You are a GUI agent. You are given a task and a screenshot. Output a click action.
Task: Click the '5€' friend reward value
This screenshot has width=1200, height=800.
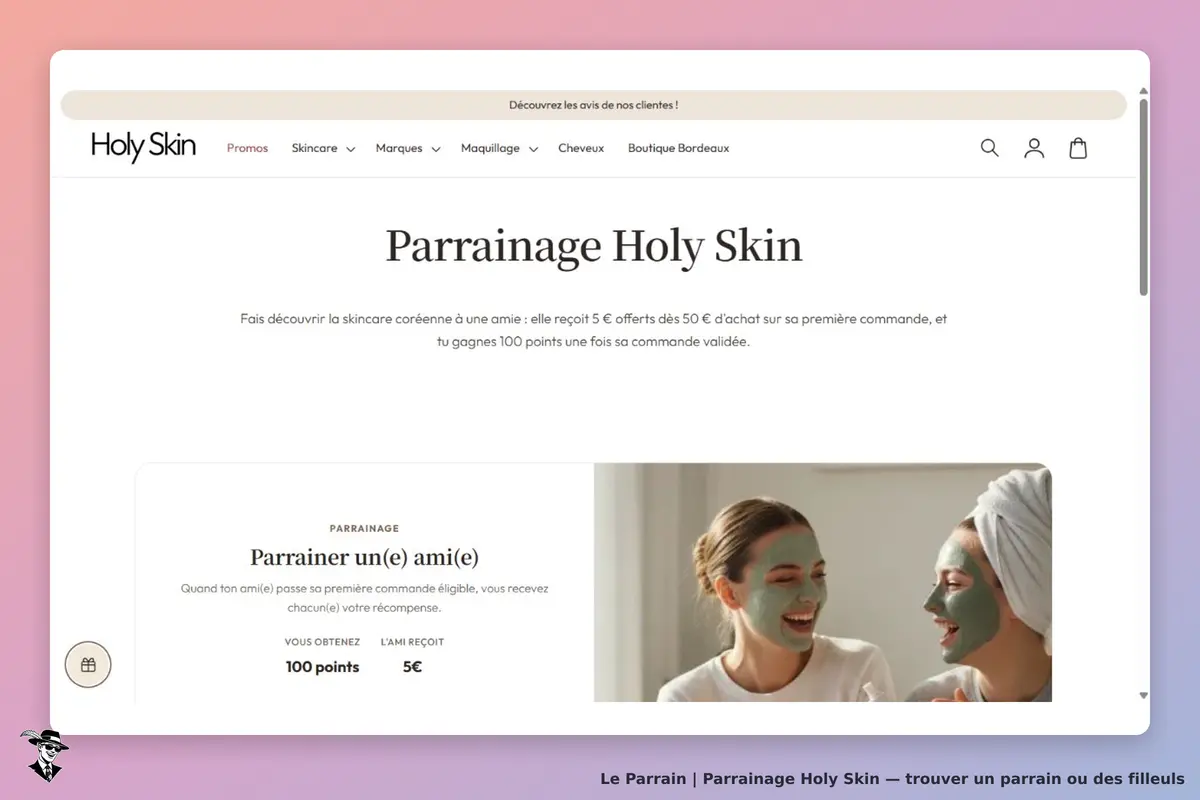point(412,667)
